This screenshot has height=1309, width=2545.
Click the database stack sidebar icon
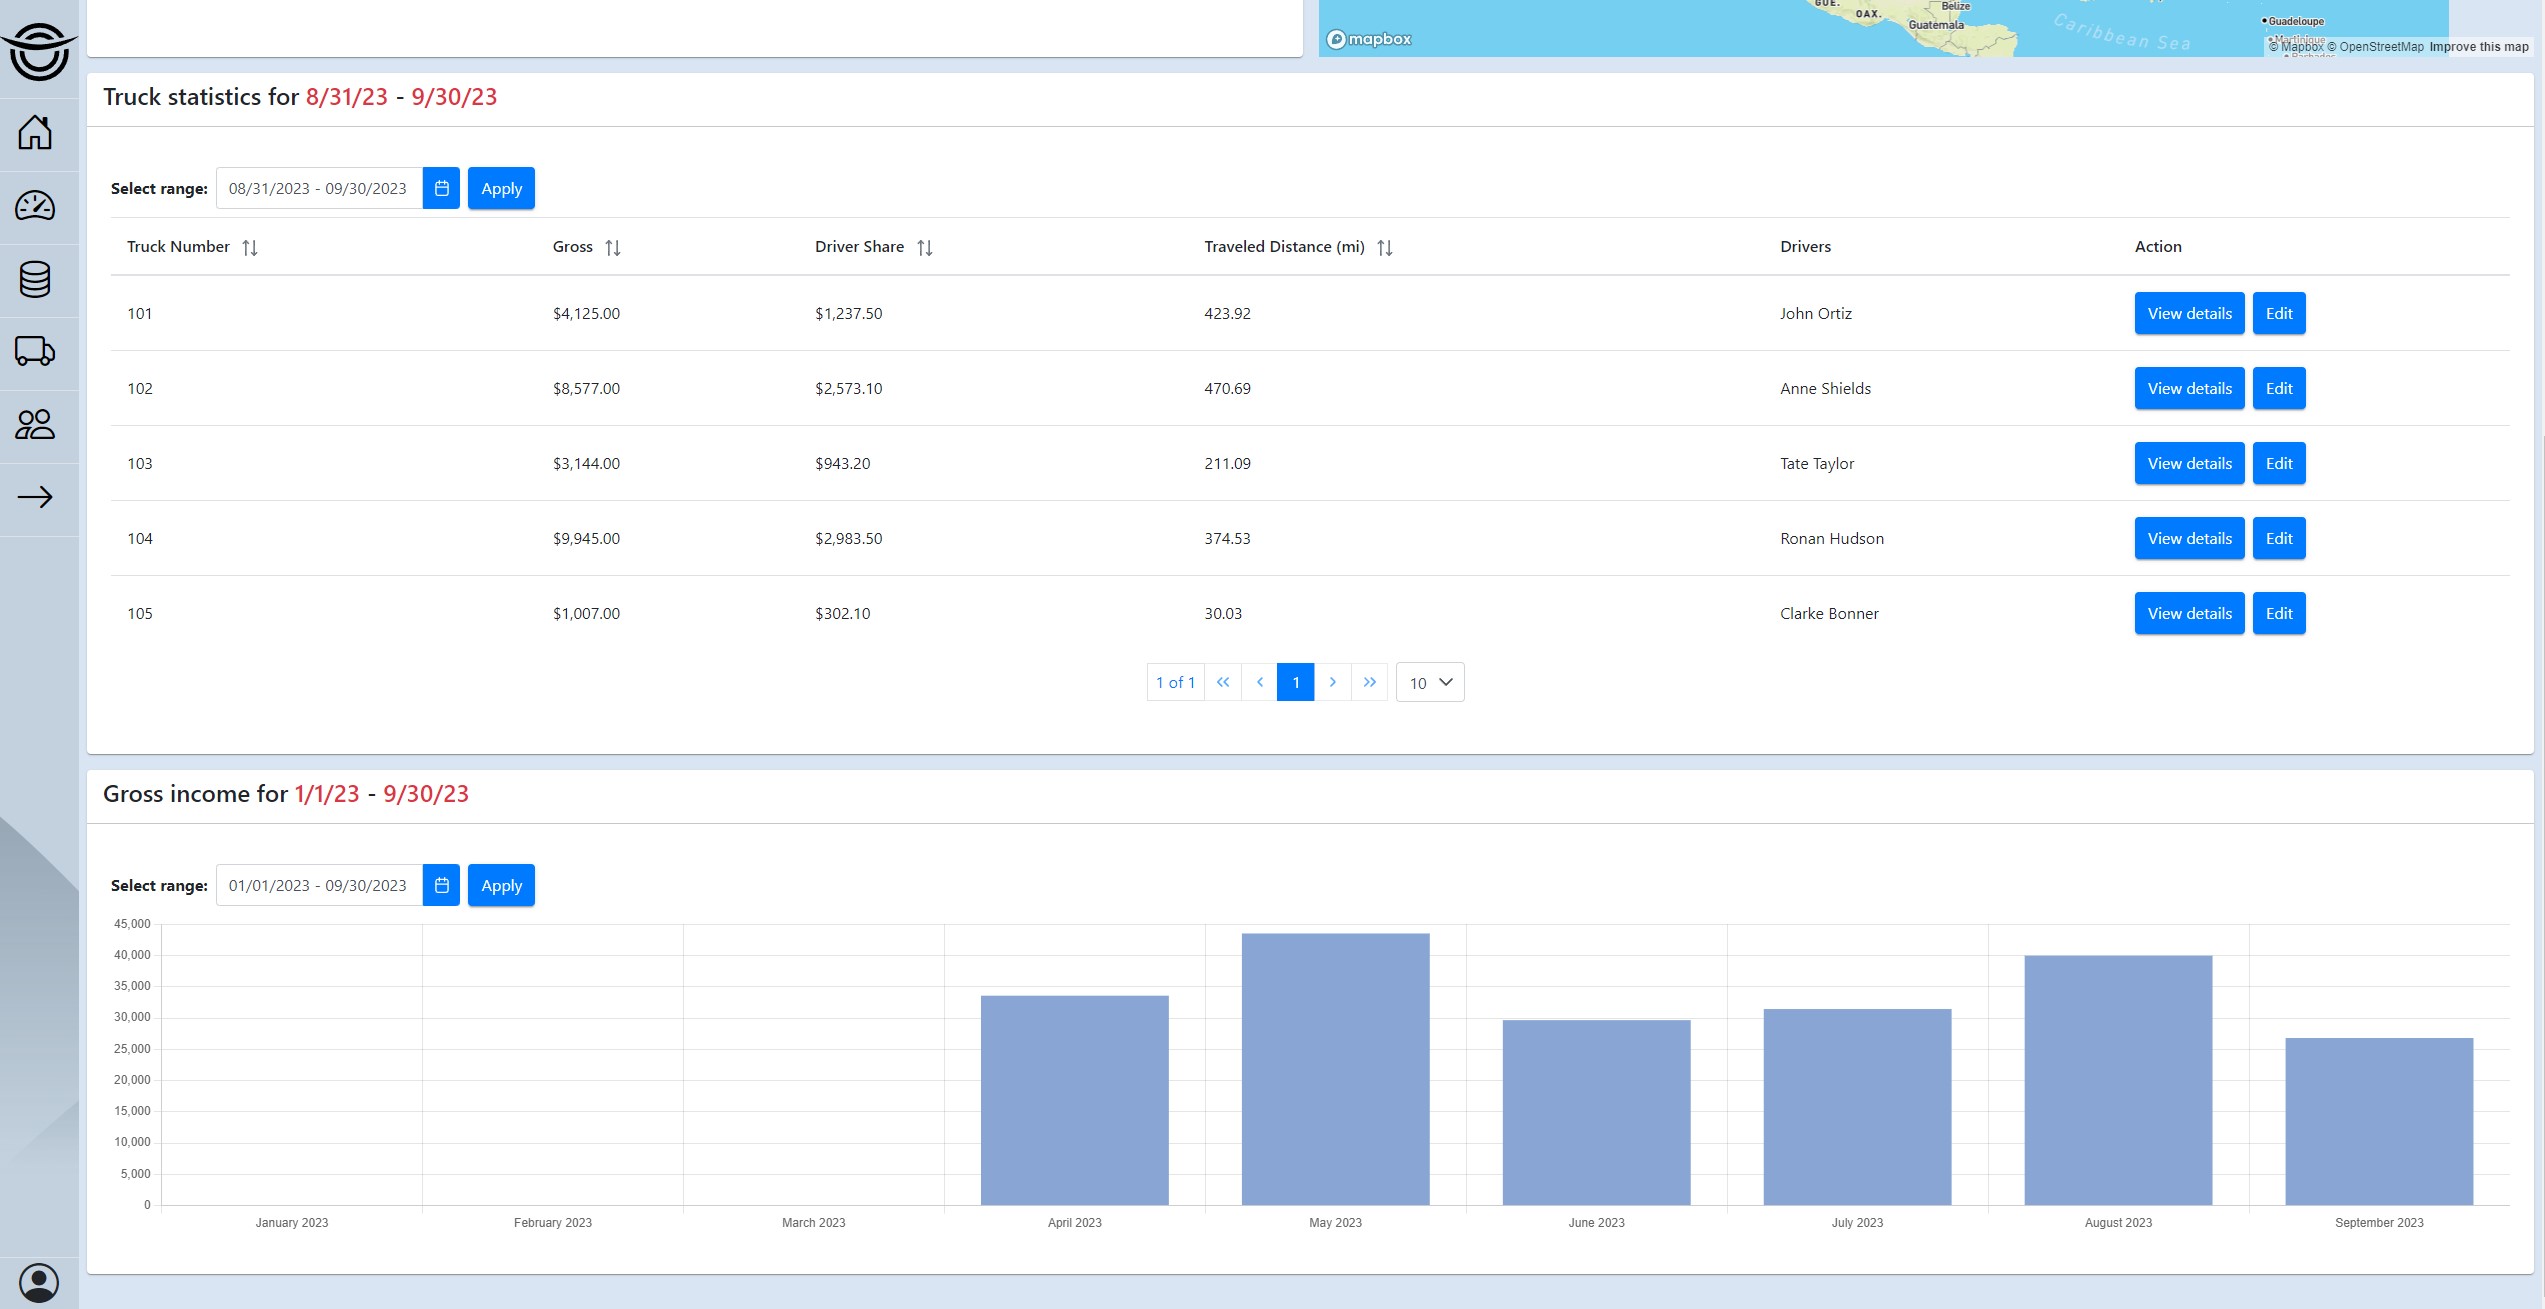point(36,280)
